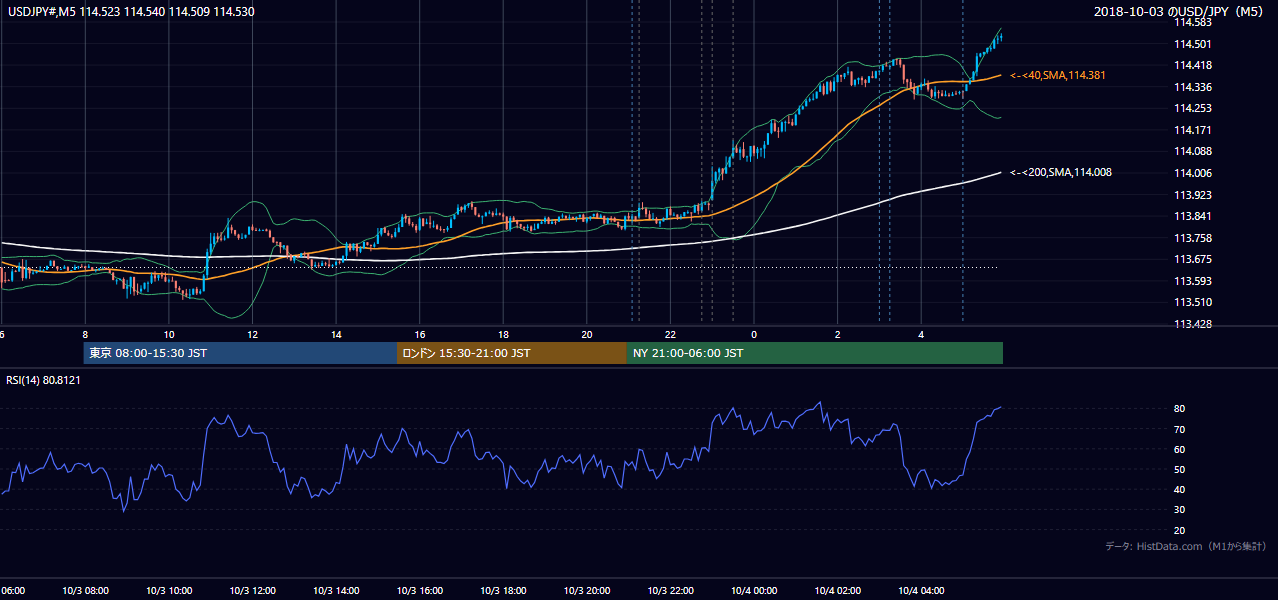Click hour label 8 on chart time axis
The image size is (1278, 600).
pyautogui.click(x=85, y=334)
